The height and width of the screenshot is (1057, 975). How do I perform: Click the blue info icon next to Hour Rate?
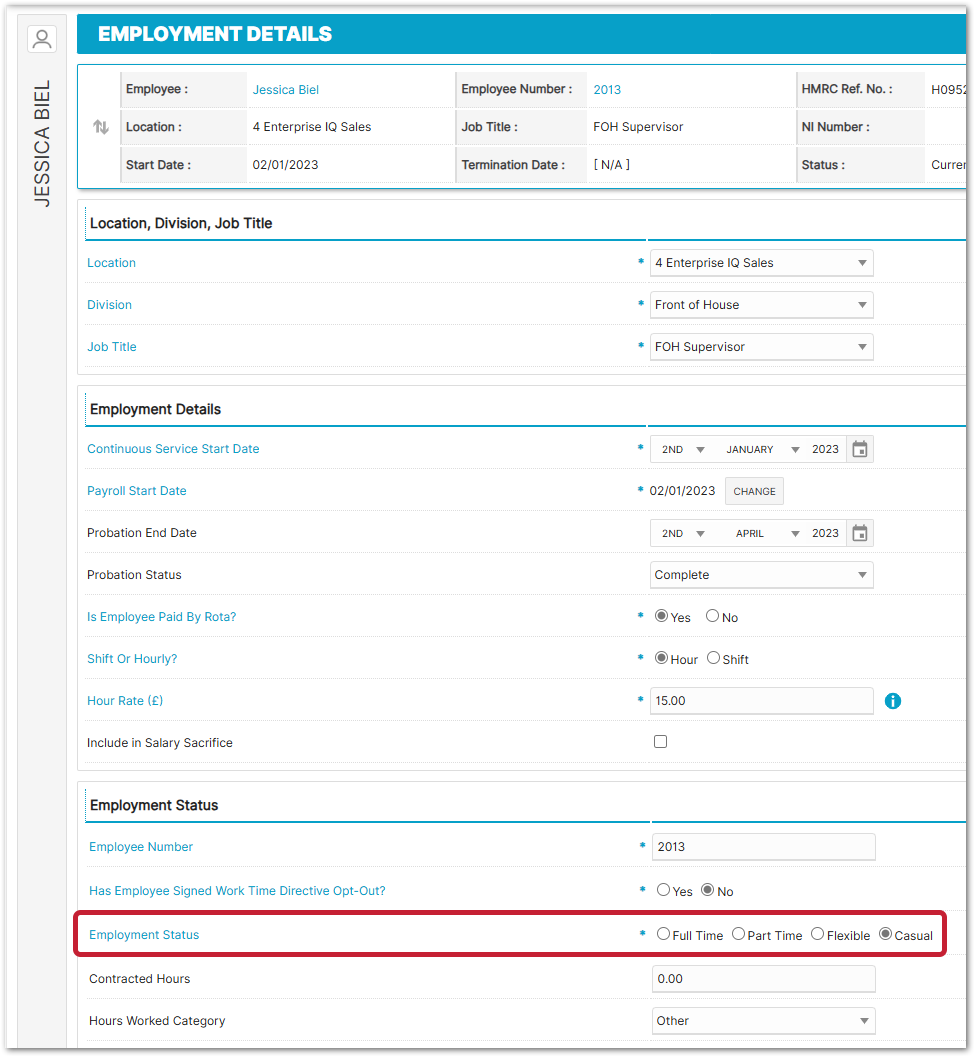point(893,701)
